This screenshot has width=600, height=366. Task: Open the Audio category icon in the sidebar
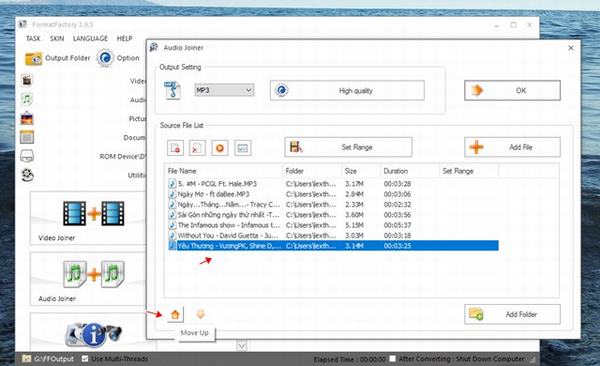pyautogui.click(x=27, y=99)
